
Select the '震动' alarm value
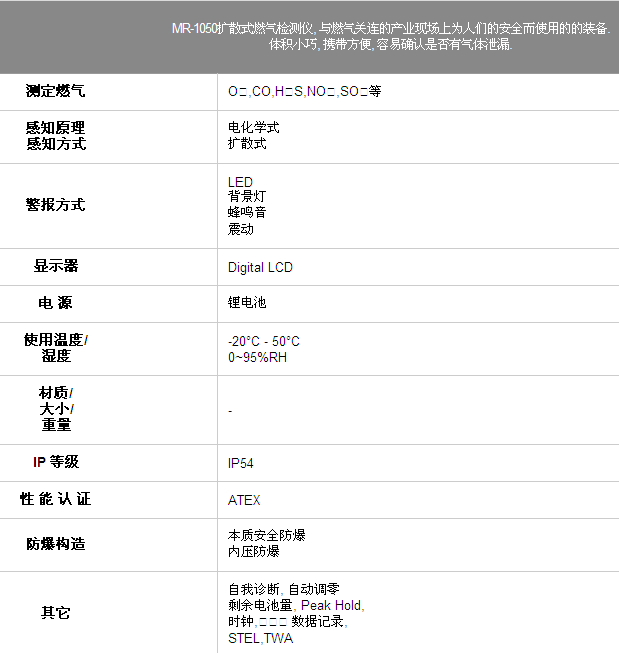241,229
